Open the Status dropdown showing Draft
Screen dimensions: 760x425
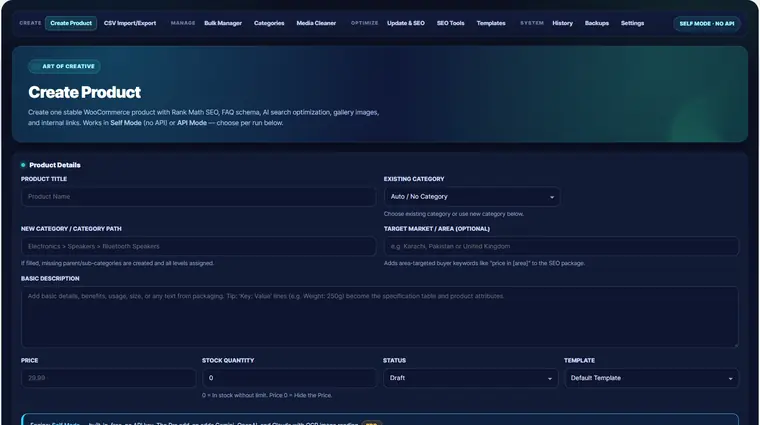(x=470, y=378)
